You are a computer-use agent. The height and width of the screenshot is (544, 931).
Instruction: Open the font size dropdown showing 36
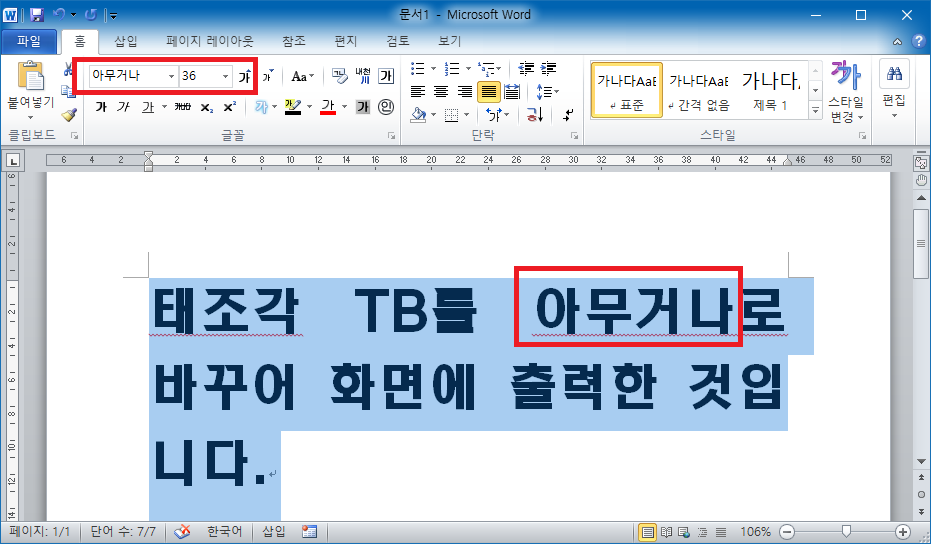(206, 75)
